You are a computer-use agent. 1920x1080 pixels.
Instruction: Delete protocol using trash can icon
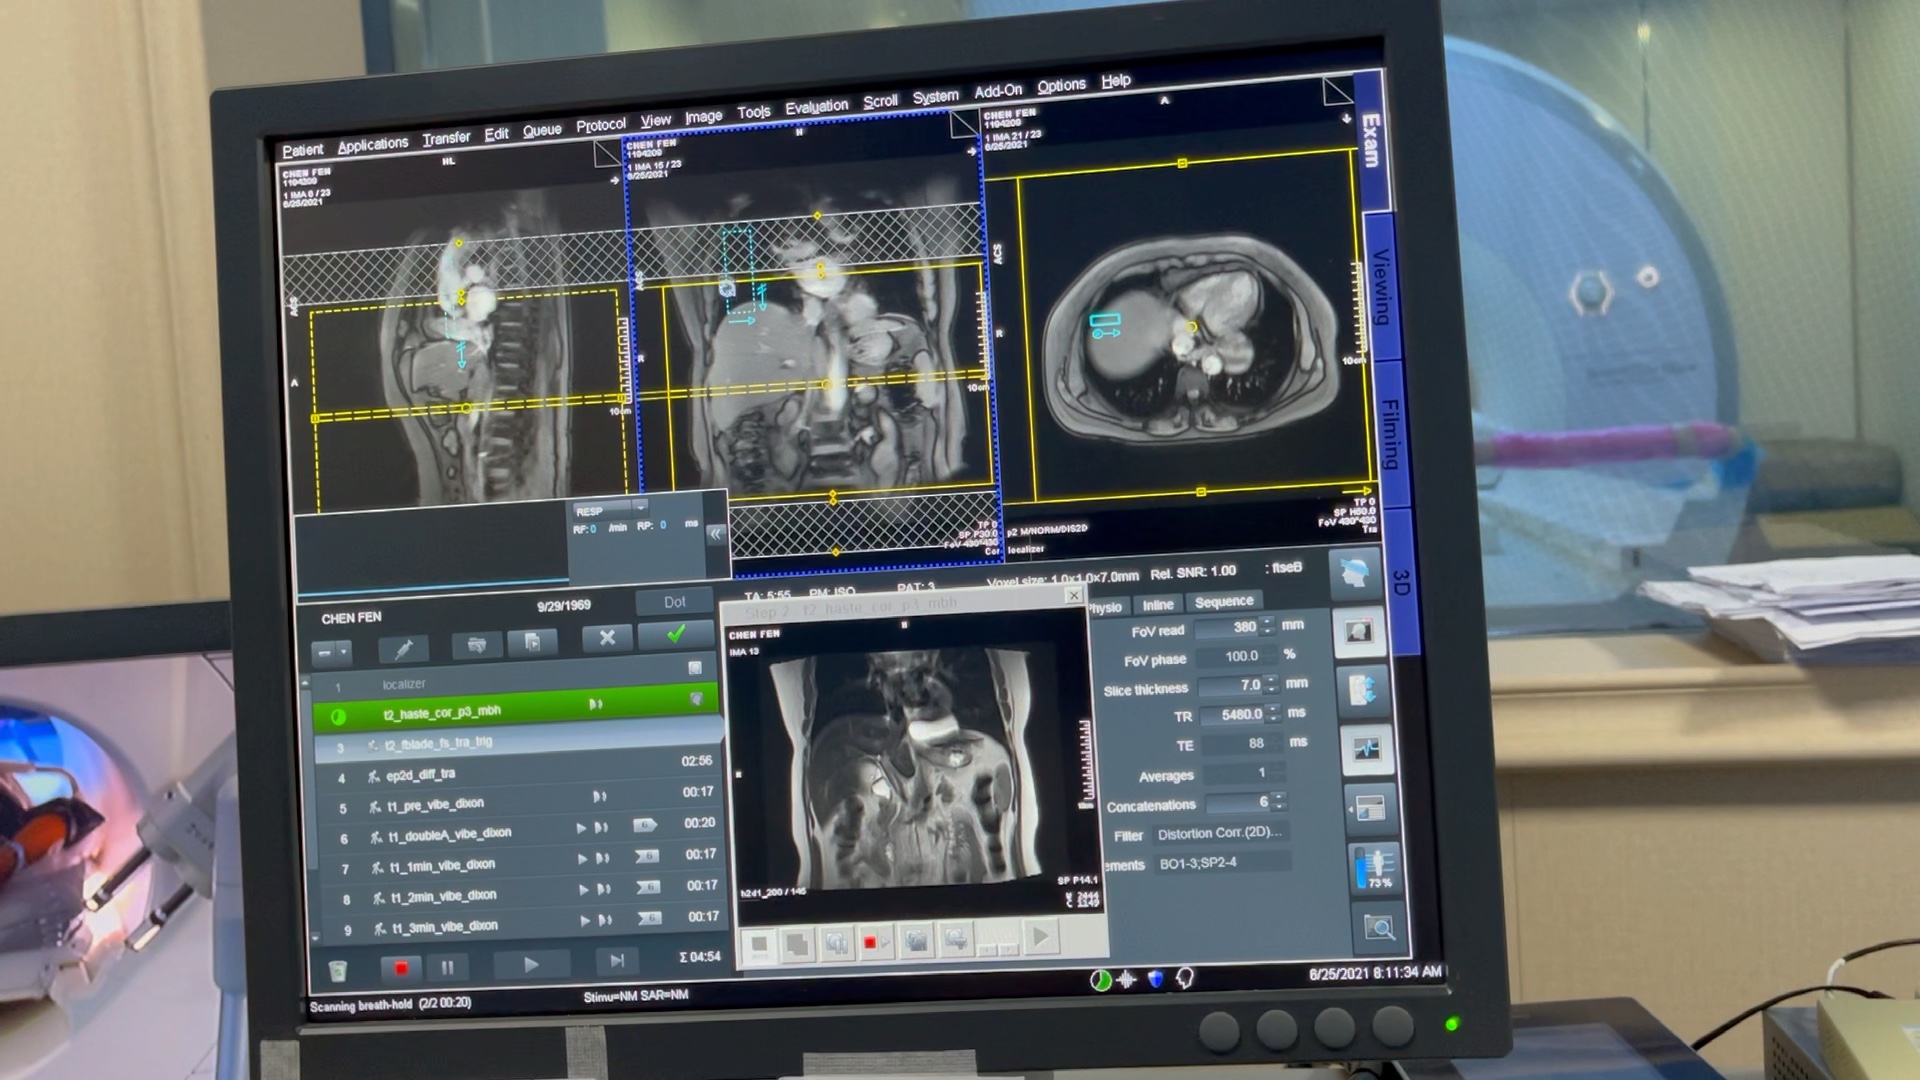pyautogui.click(x=338, y=970)
